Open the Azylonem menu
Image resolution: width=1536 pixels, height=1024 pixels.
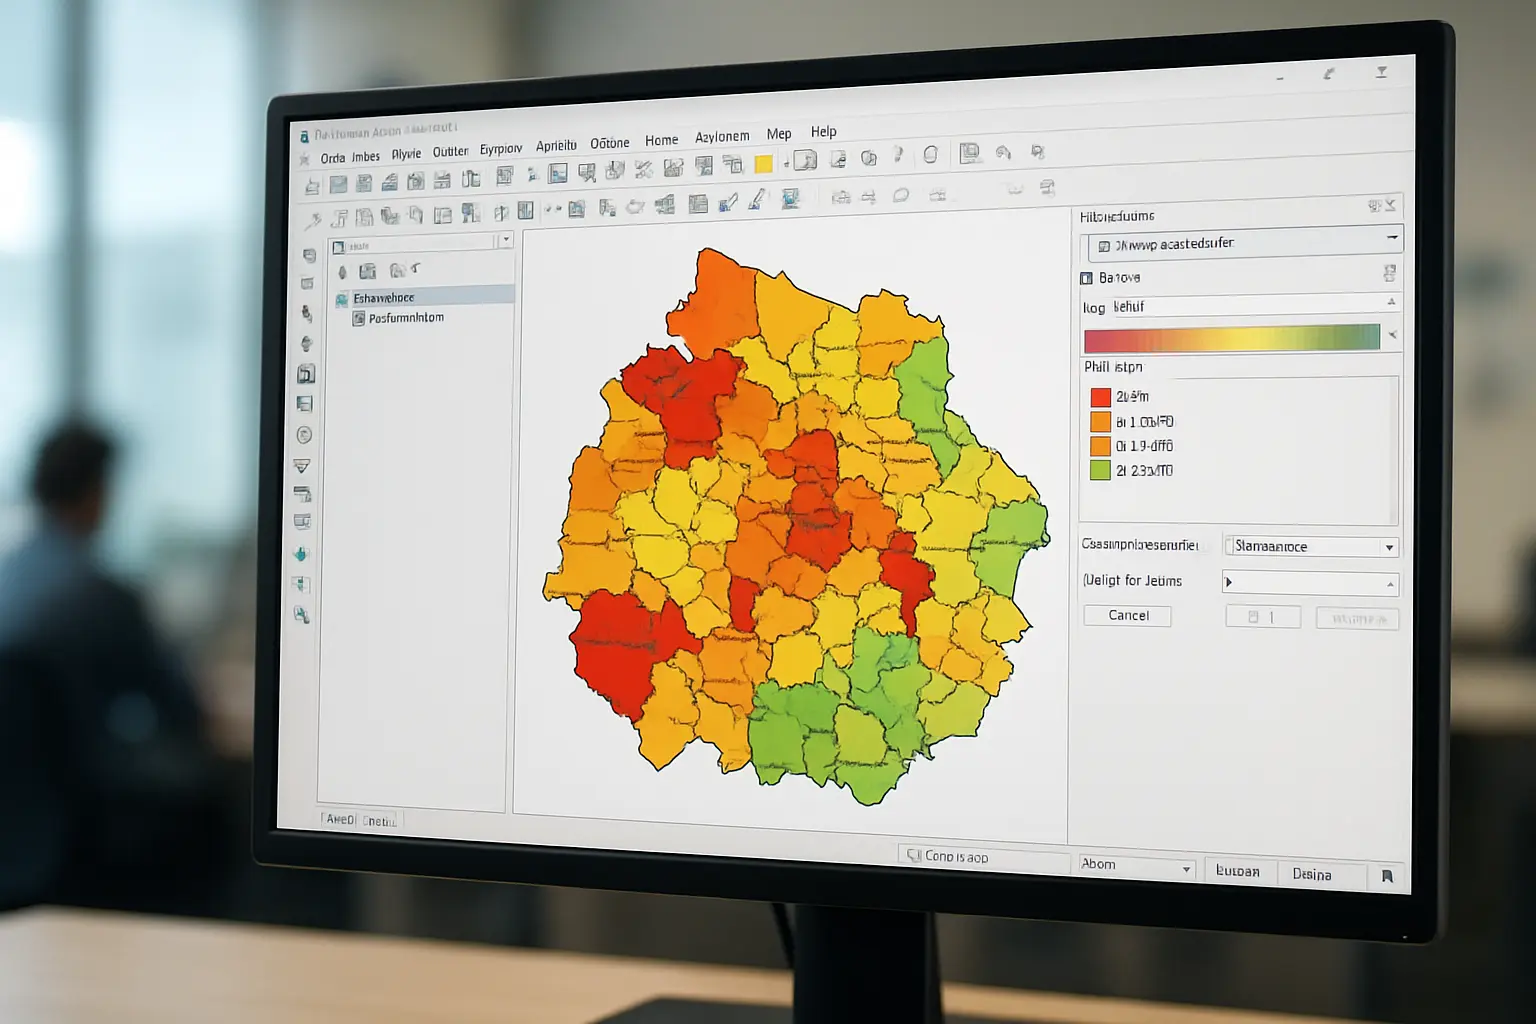722,137
